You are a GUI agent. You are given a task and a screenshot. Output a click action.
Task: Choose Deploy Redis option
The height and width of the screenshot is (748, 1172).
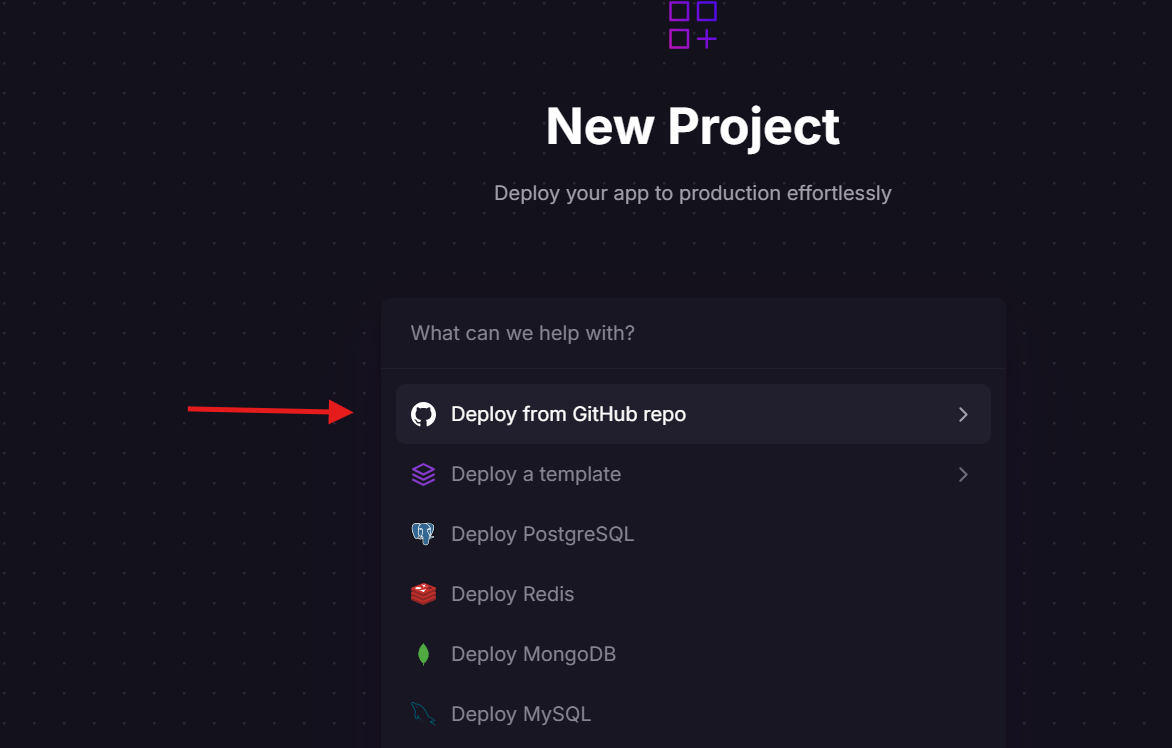pyautogui.click(x=693, y=594)
